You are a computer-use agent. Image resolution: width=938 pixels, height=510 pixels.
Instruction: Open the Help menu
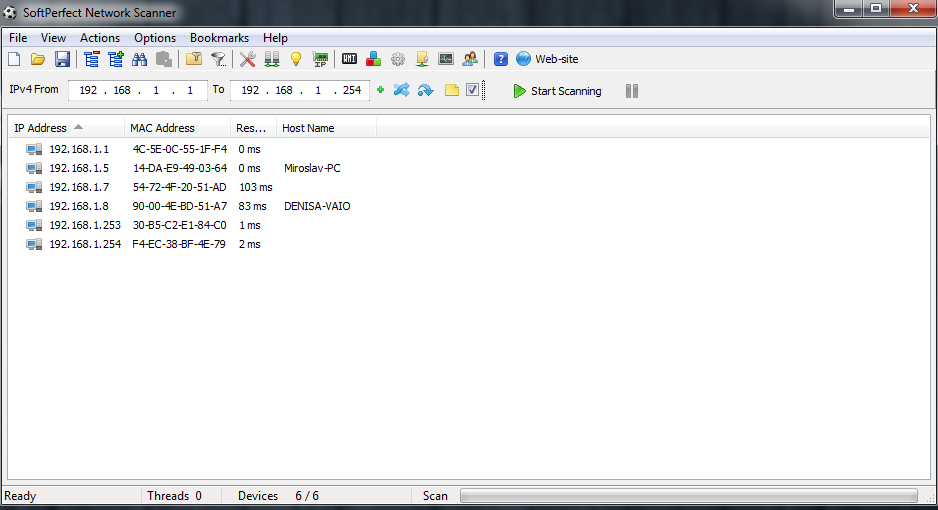click(x=275, y=38)
